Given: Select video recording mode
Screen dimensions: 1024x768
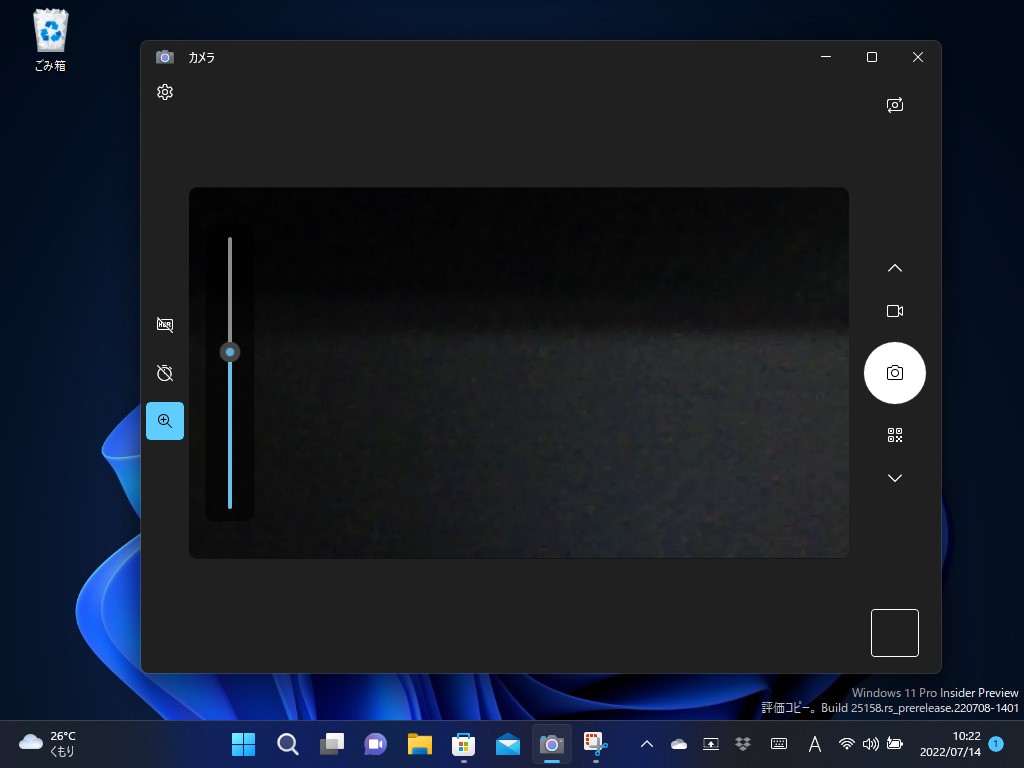Looking at the screenshot, I should pyautogui.click(x=894, y=310).
